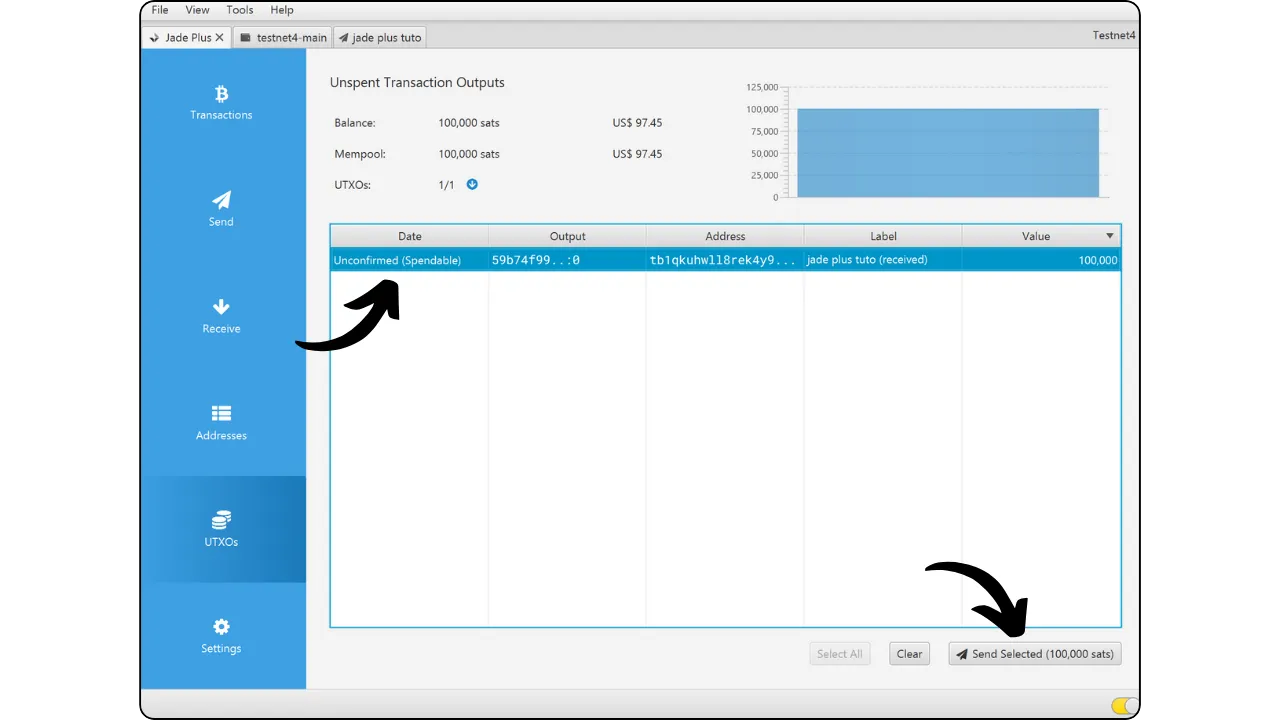Viewport: 1280px width, 720px height.
Task: Open the Settings gear sidebar icon
Action: (x=221, y=627)
